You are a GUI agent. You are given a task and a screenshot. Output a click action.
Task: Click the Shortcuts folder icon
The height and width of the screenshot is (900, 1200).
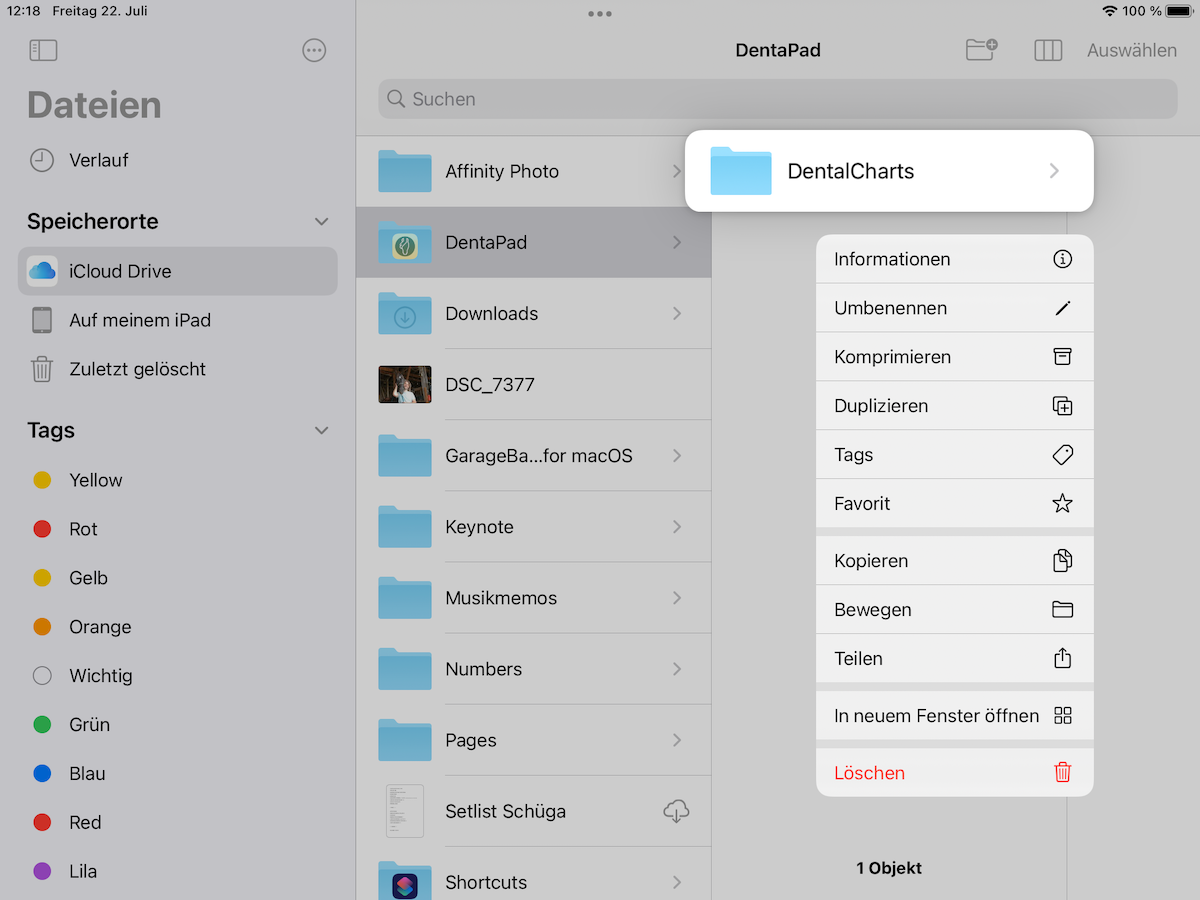pyautogui.click(x=405, y=881)
